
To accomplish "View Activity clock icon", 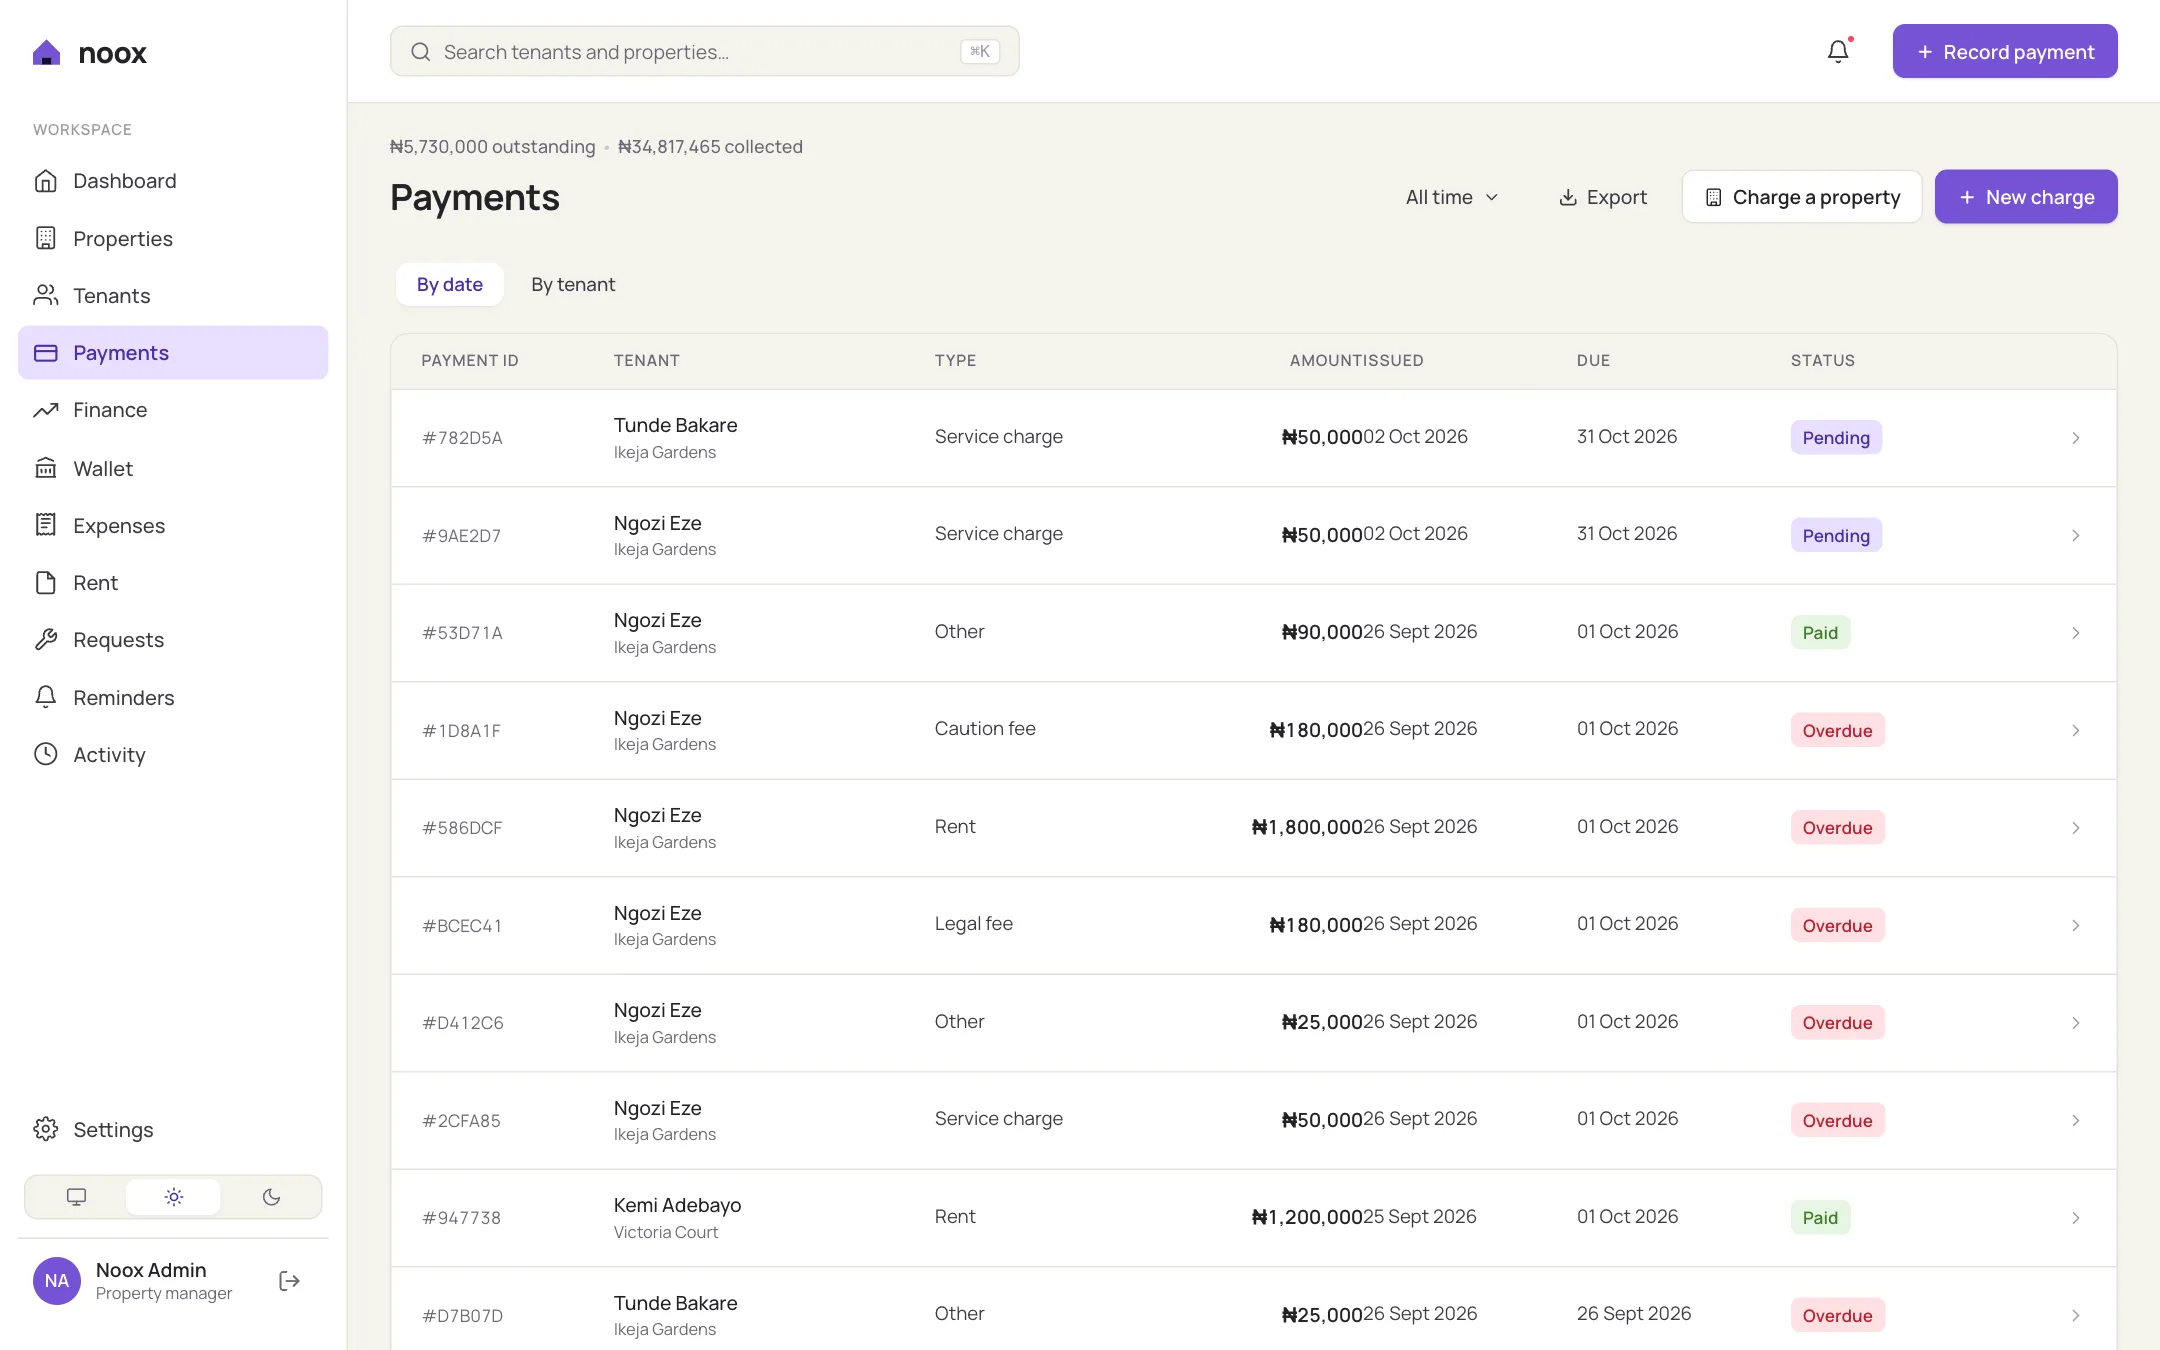I will (x=46, y=754).
